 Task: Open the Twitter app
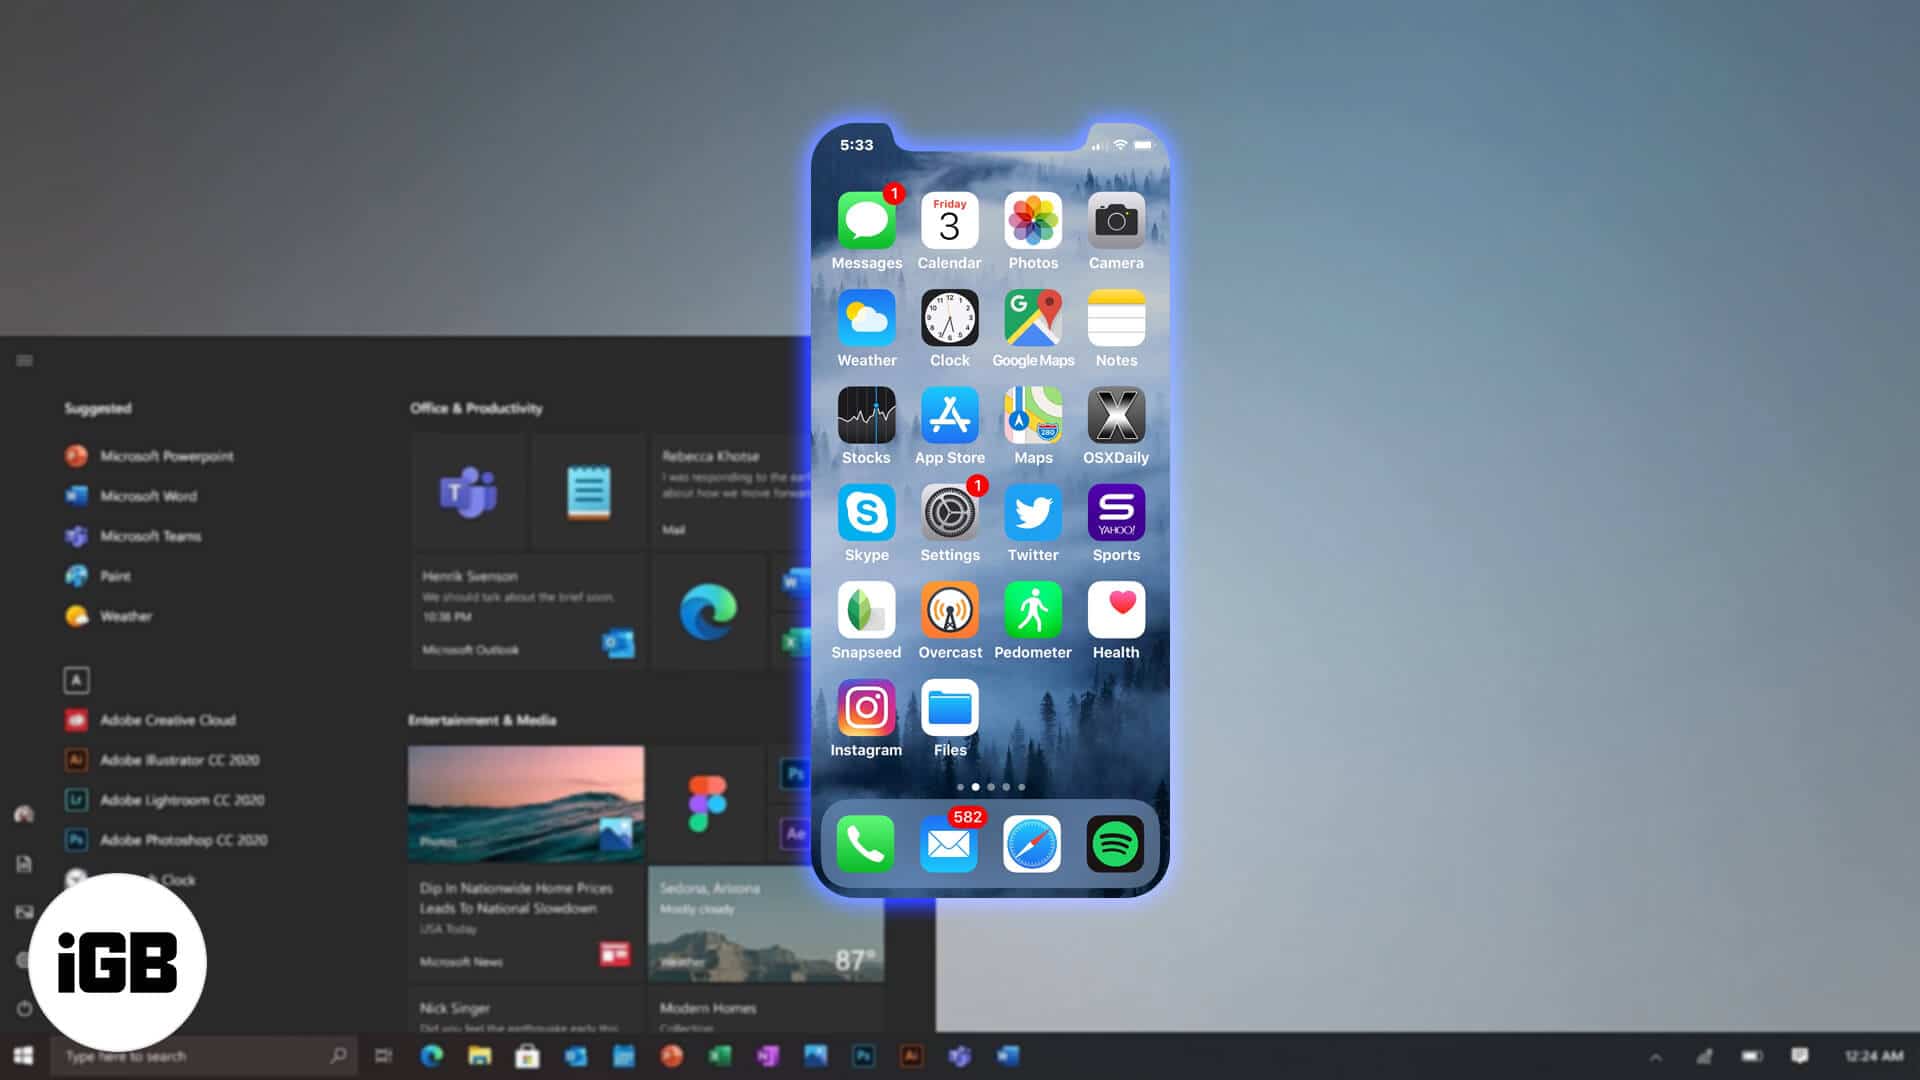click(x=1033, y=513)
